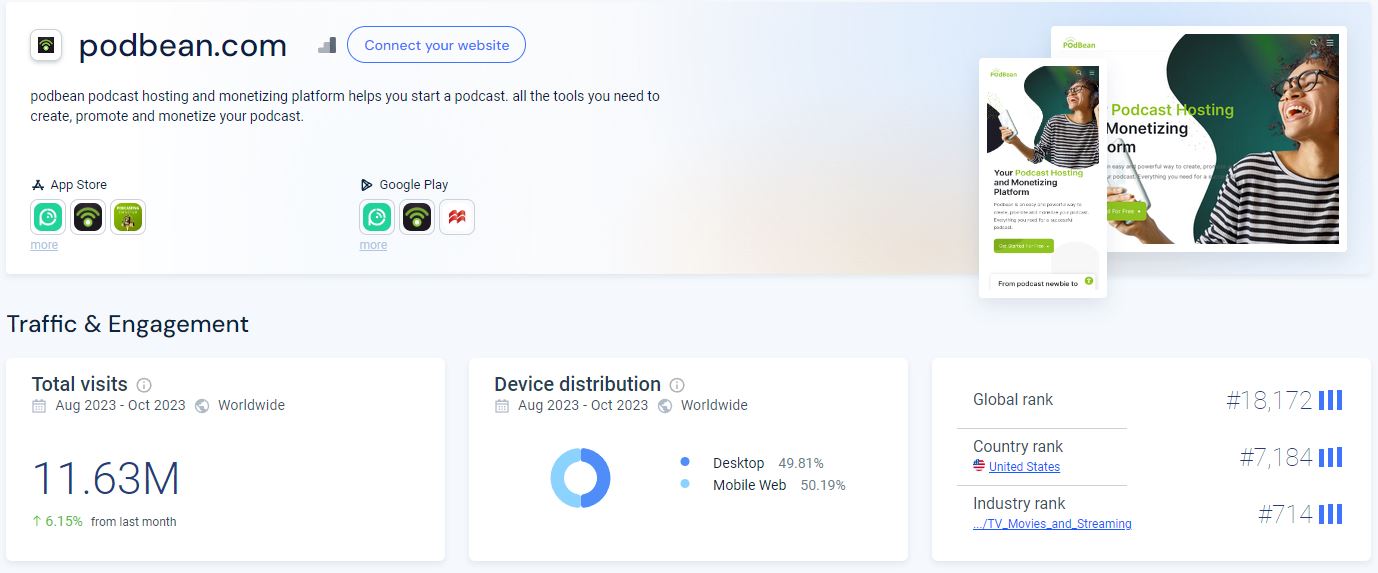This screenshot has width=1378, height=573.
Task: Open the United States country rank link
Action: tap(1024, 467)
